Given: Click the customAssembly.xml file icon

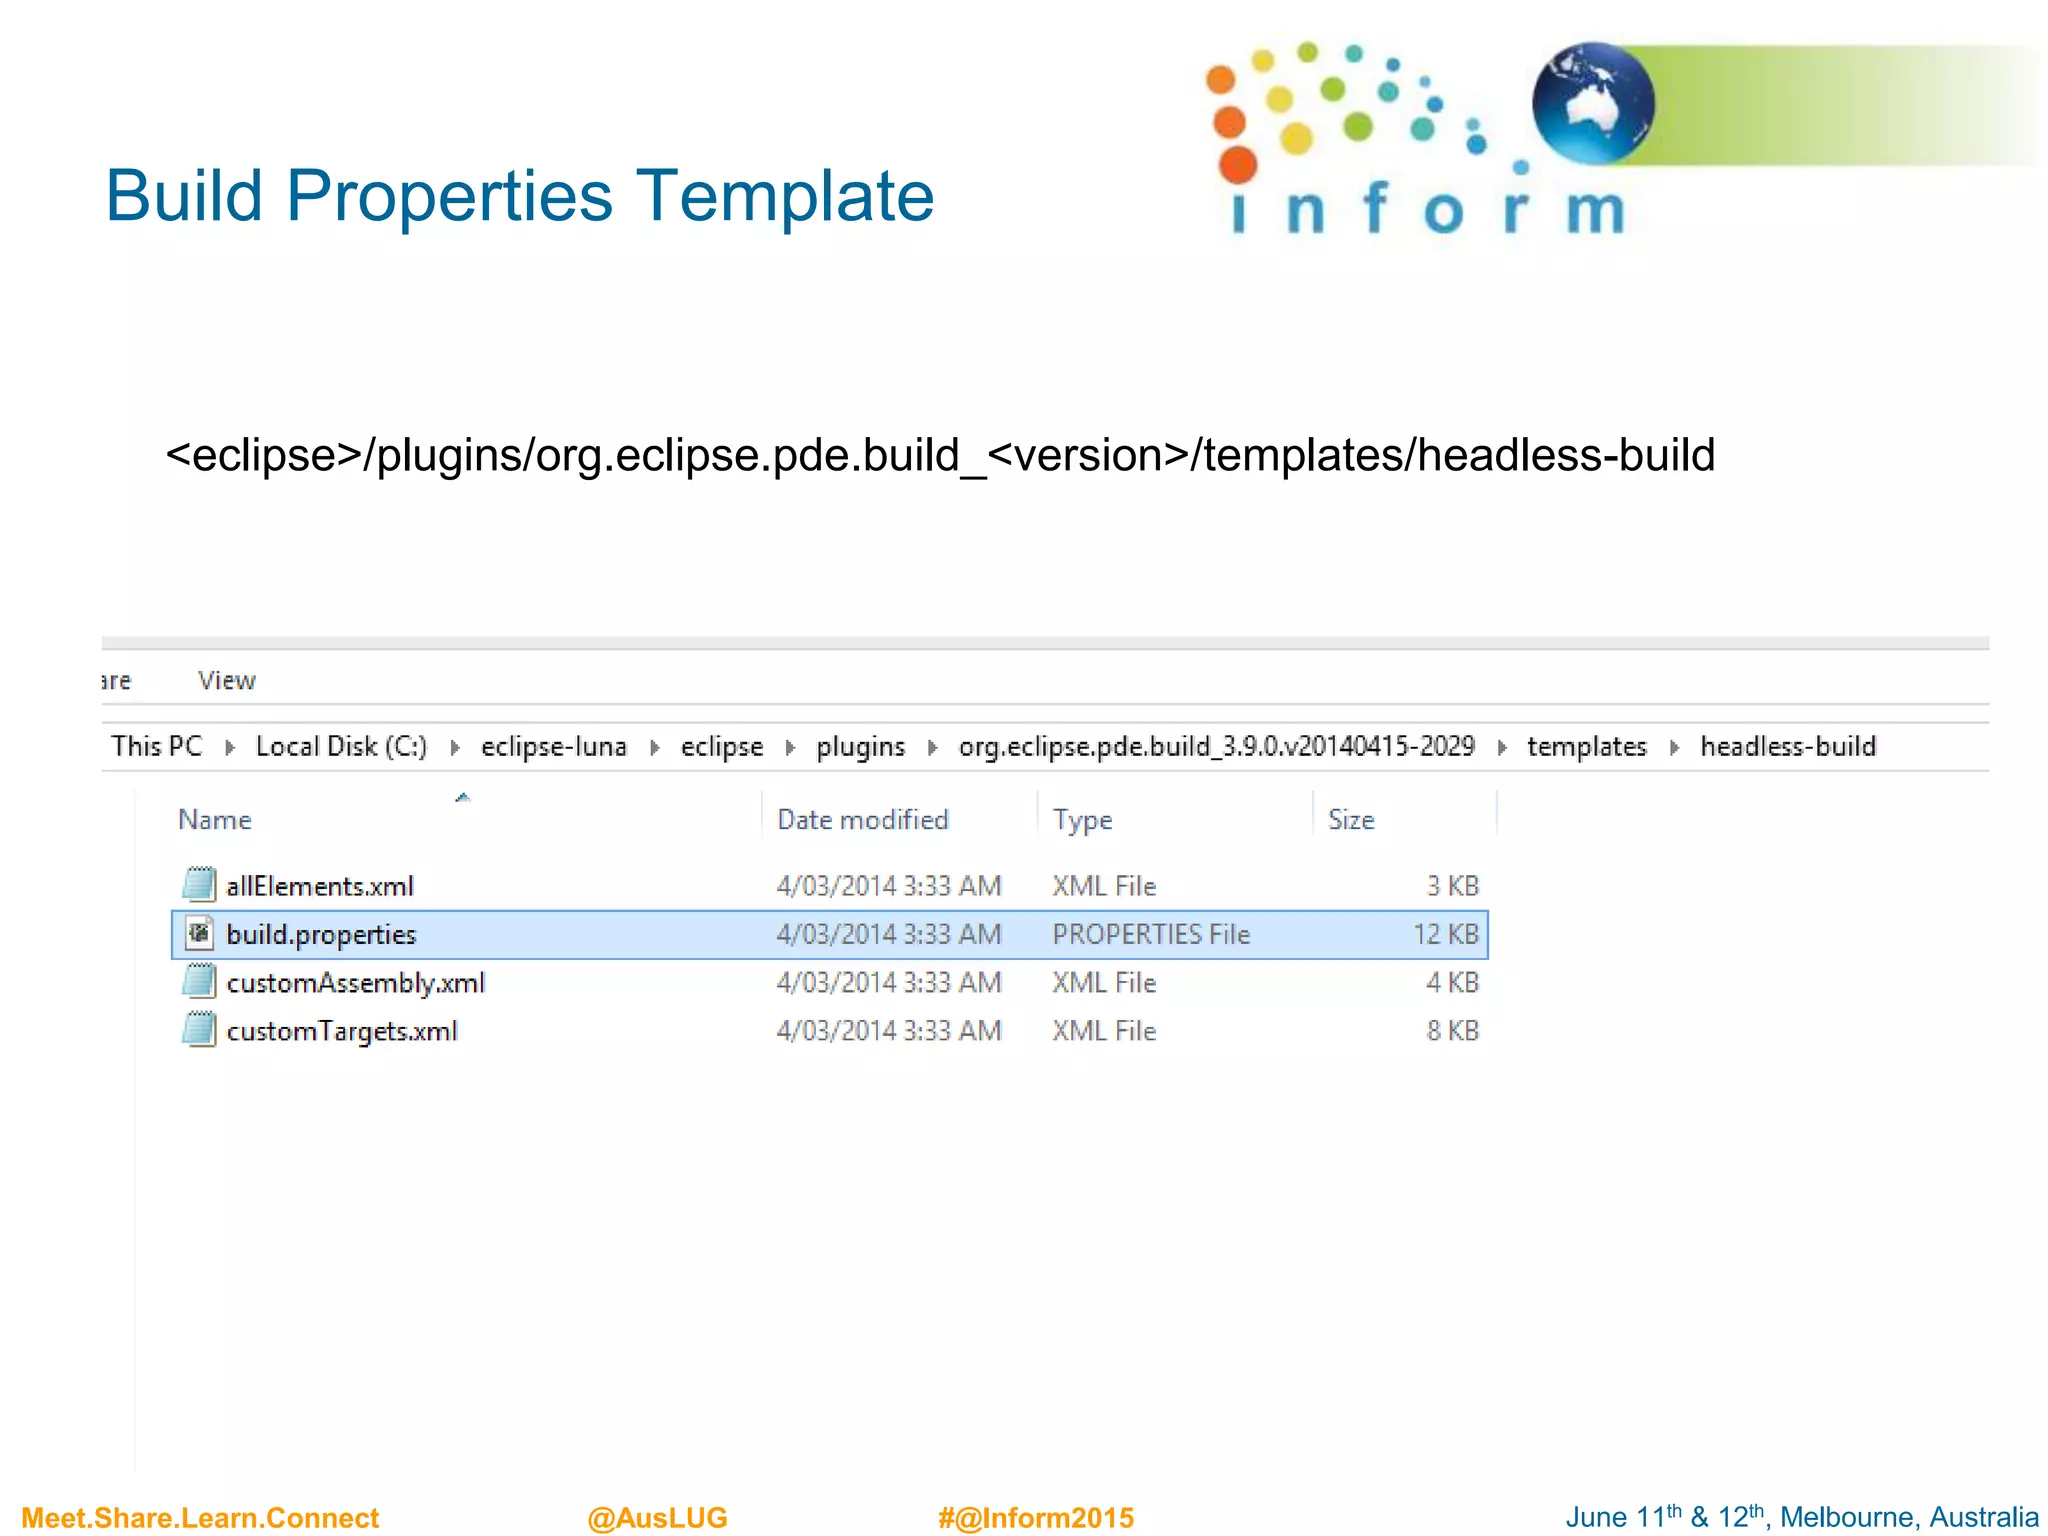Looking at the screenshot, I should click(199, 981).
